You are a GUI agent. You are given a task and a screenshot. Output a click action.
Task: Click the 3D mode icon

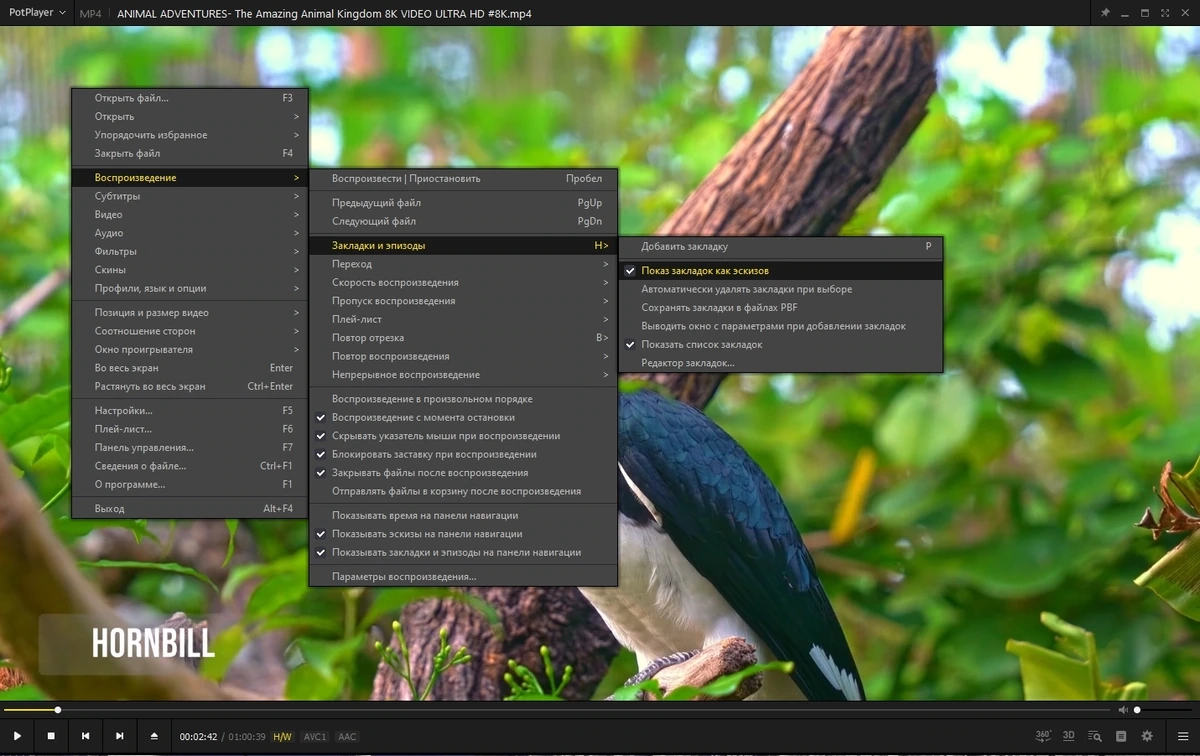1069,736
